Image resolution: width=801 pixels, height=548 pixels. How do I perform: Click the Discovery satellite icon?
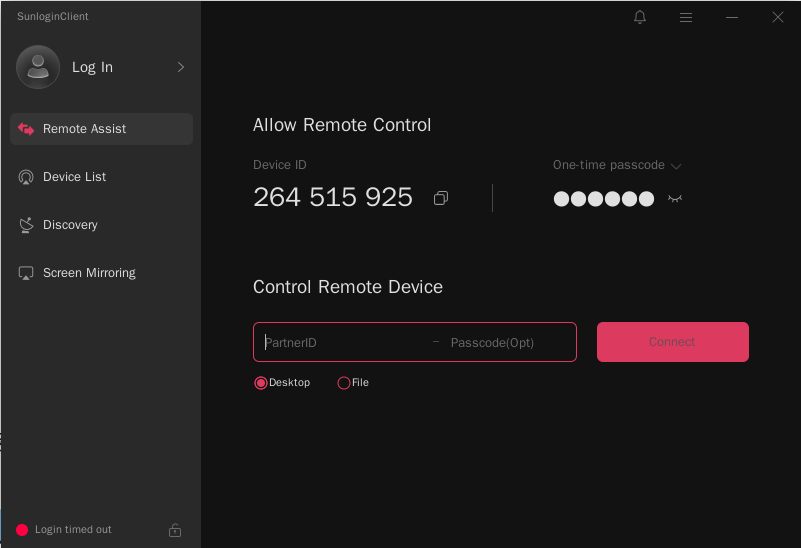(26, 225)
